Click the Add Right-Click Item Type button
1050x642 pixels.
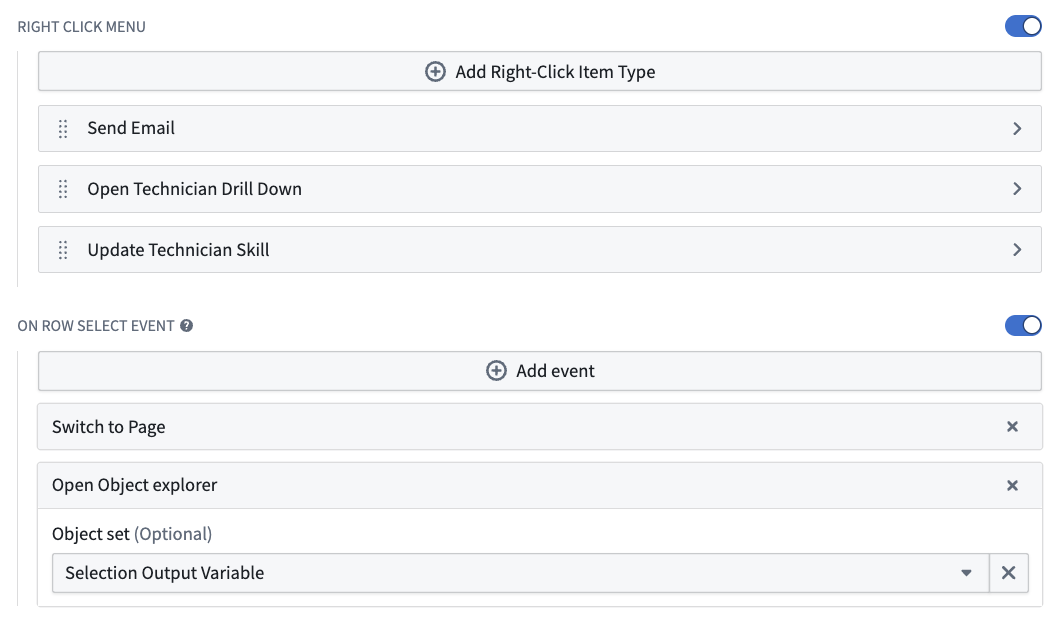(x=540, y=72)
